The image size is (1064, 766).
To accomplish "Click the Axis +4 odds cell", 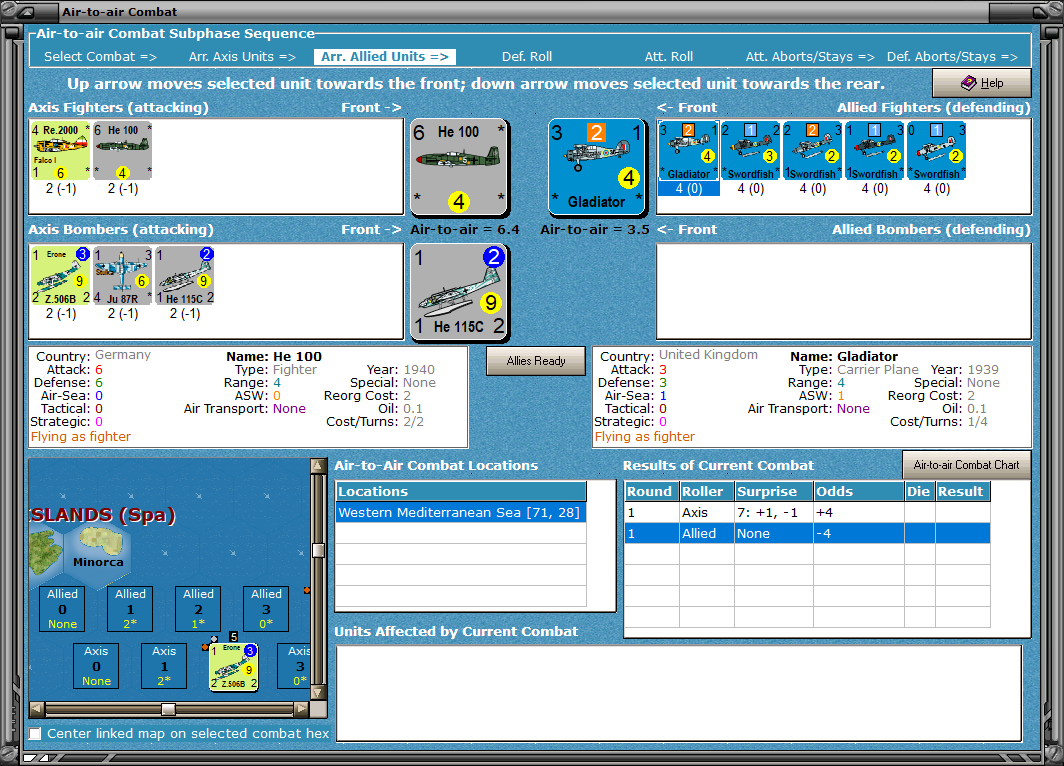I will tap(858, 513).
